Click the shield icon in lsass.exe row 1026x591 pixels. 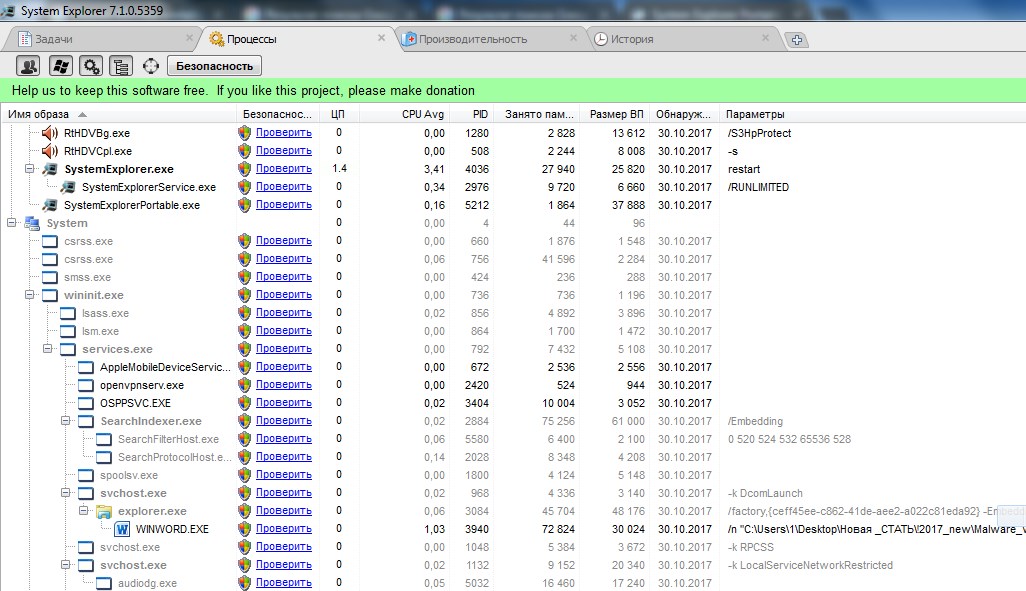pos(244,313)
